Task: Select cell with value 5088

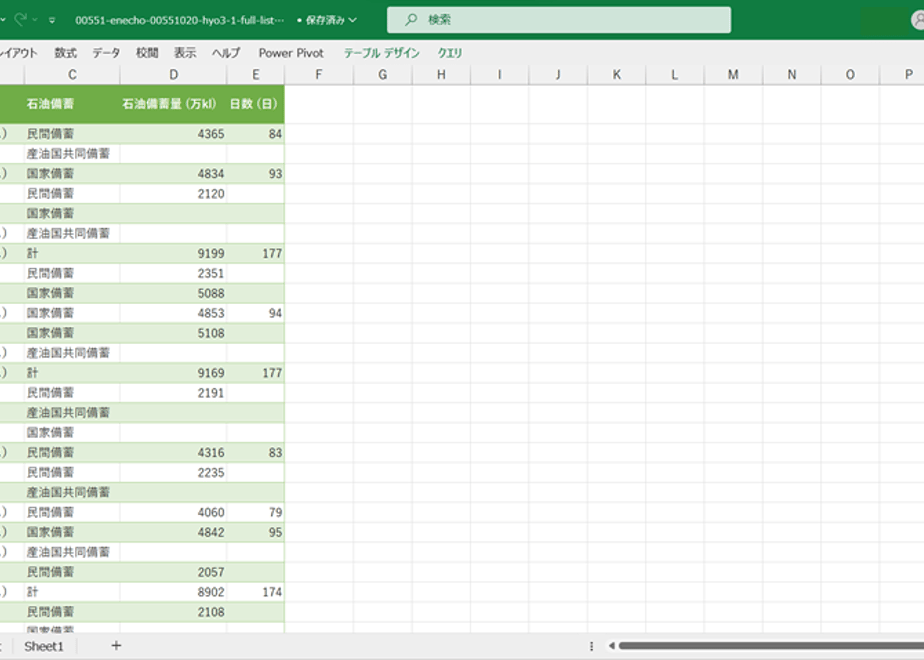Action: (173, 293)
